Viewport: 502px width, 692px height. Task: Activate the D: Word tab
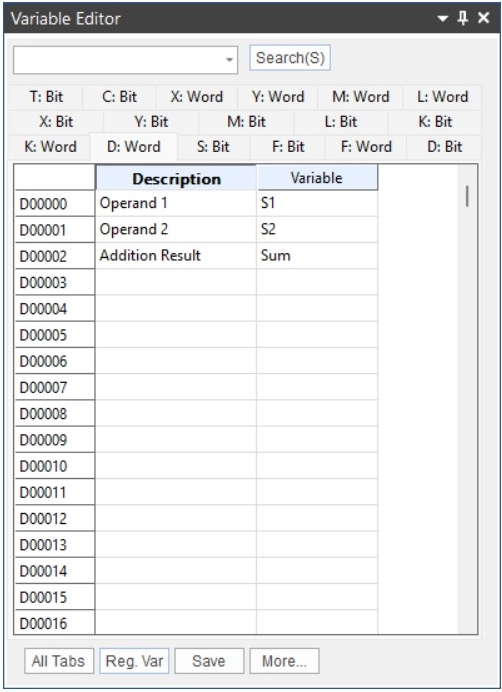click(x=134, y=147)
